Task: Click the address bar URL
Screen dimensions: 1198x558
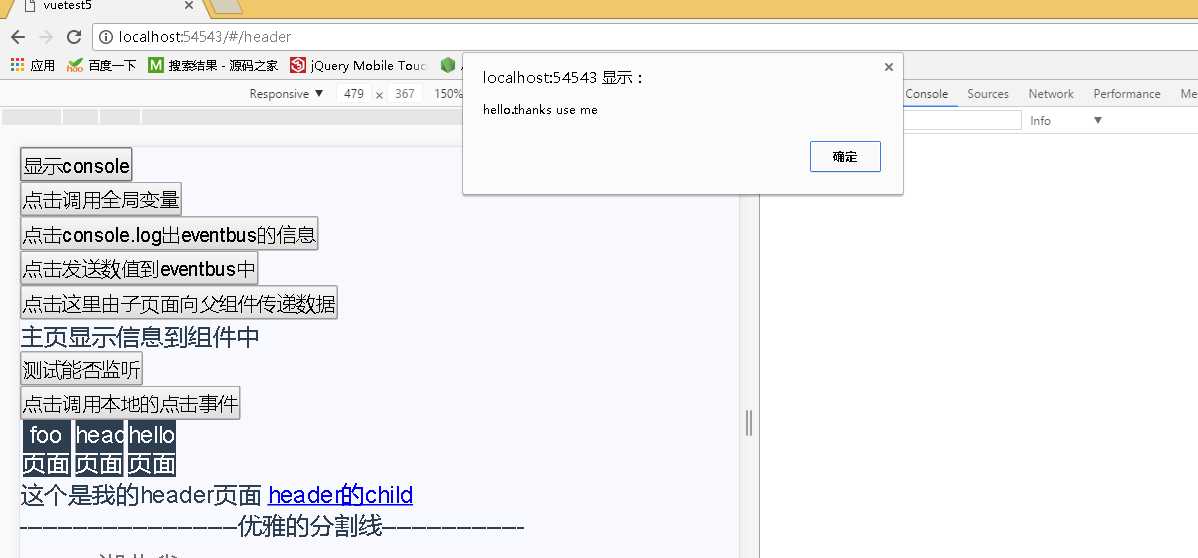Action: coord(205,37)
